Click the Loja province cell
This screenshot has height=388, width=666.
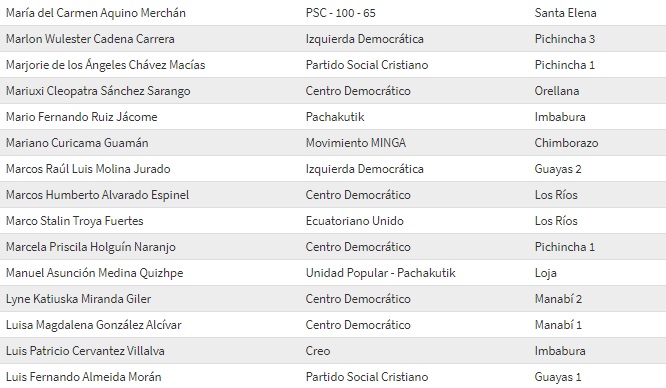tap(545, 273)
